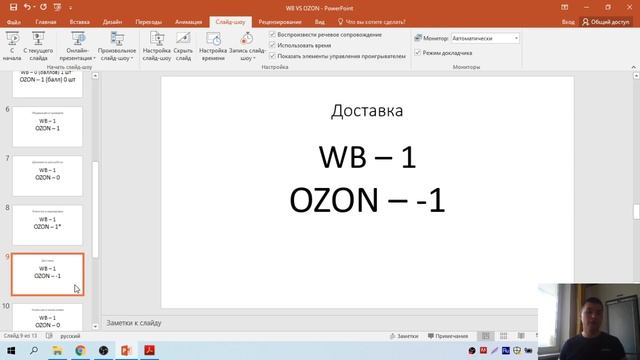Switch to the Переходы tab
This screenshot has width=640, height=360.
(149, 22)
